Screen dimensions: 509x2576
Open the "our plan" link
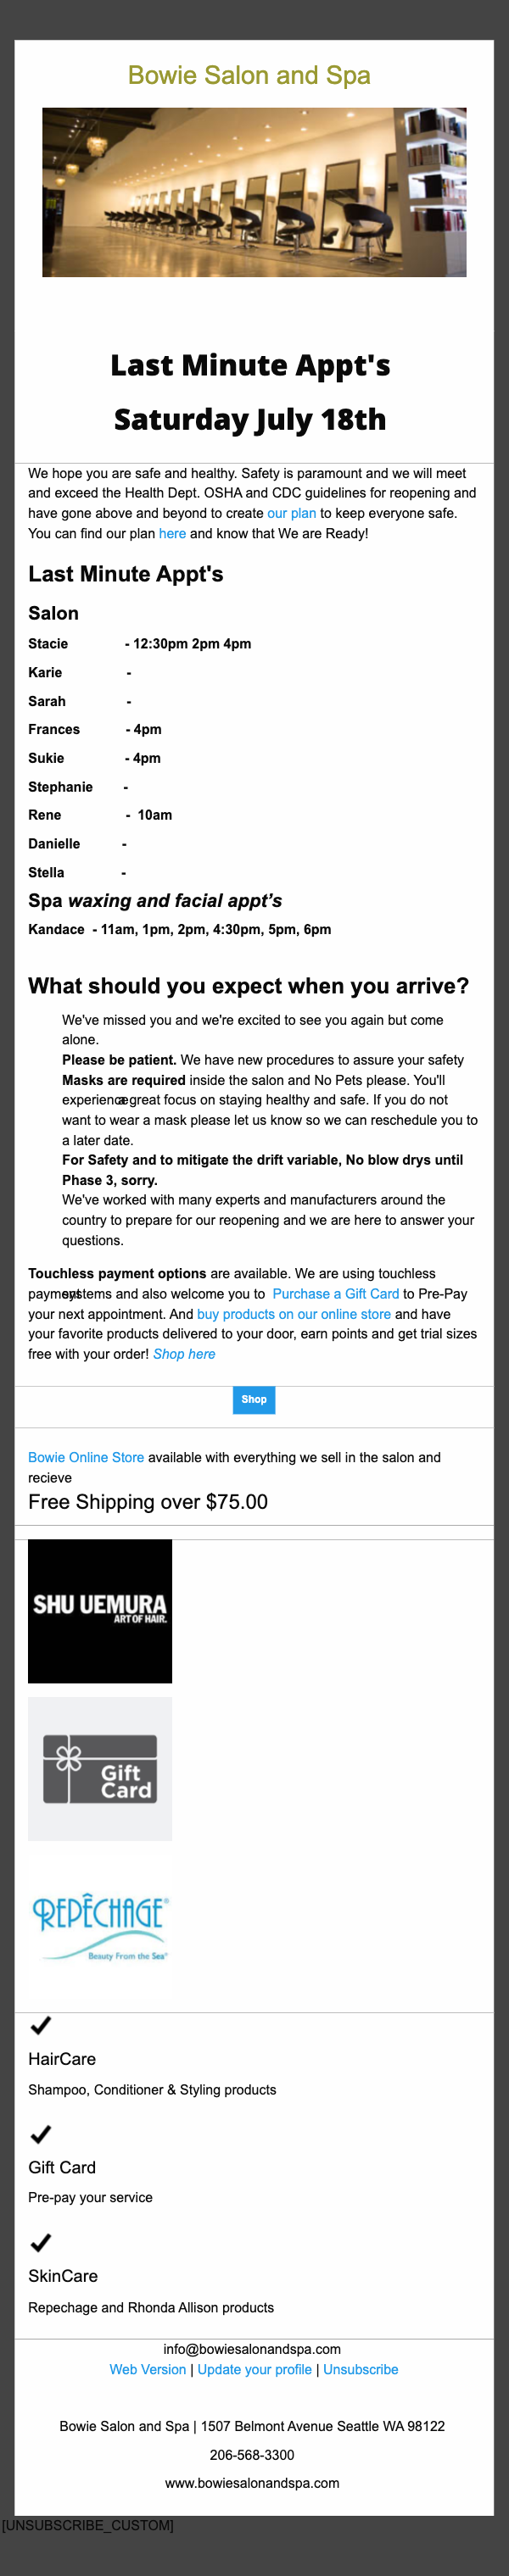[291, 513]
